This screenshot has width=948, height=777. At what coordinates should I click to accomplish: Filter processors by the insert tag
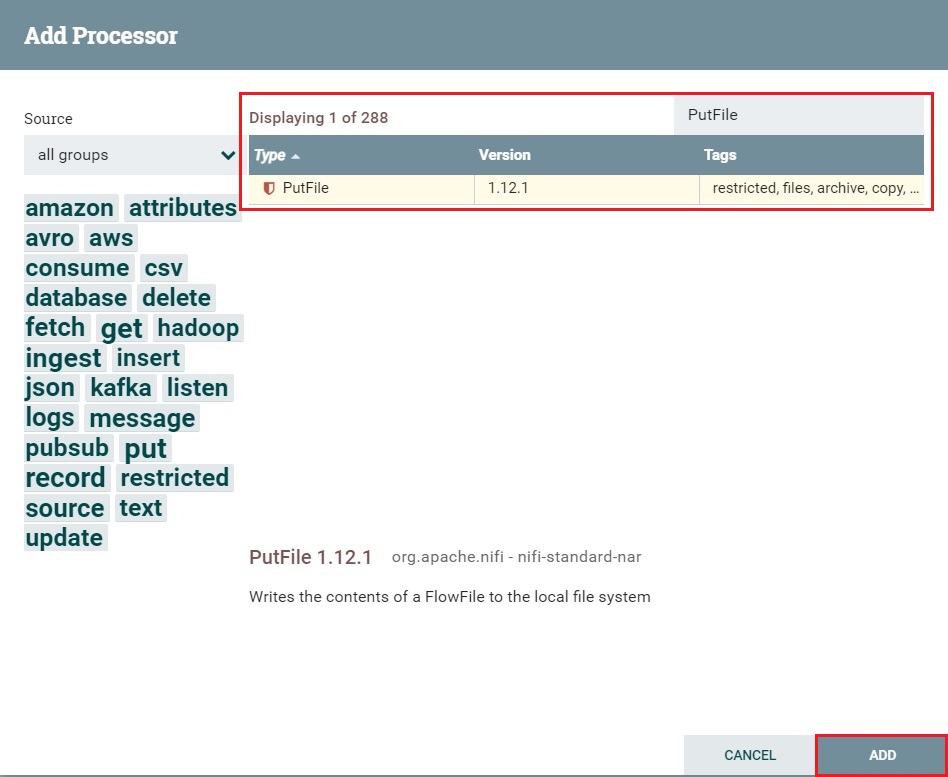pos(148,358)
